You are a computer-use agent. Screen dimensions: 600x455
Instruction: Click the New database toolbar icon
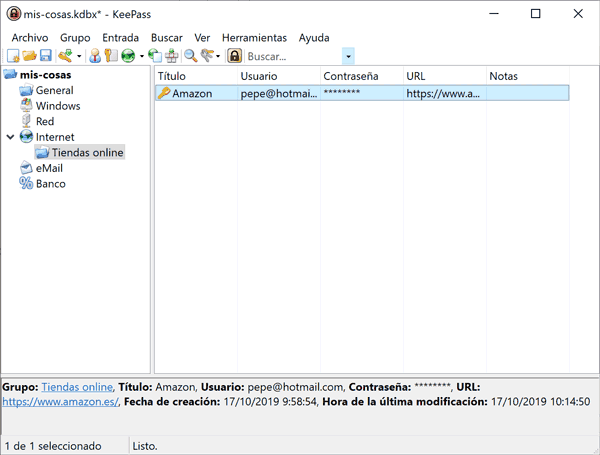tap(13, 56)
